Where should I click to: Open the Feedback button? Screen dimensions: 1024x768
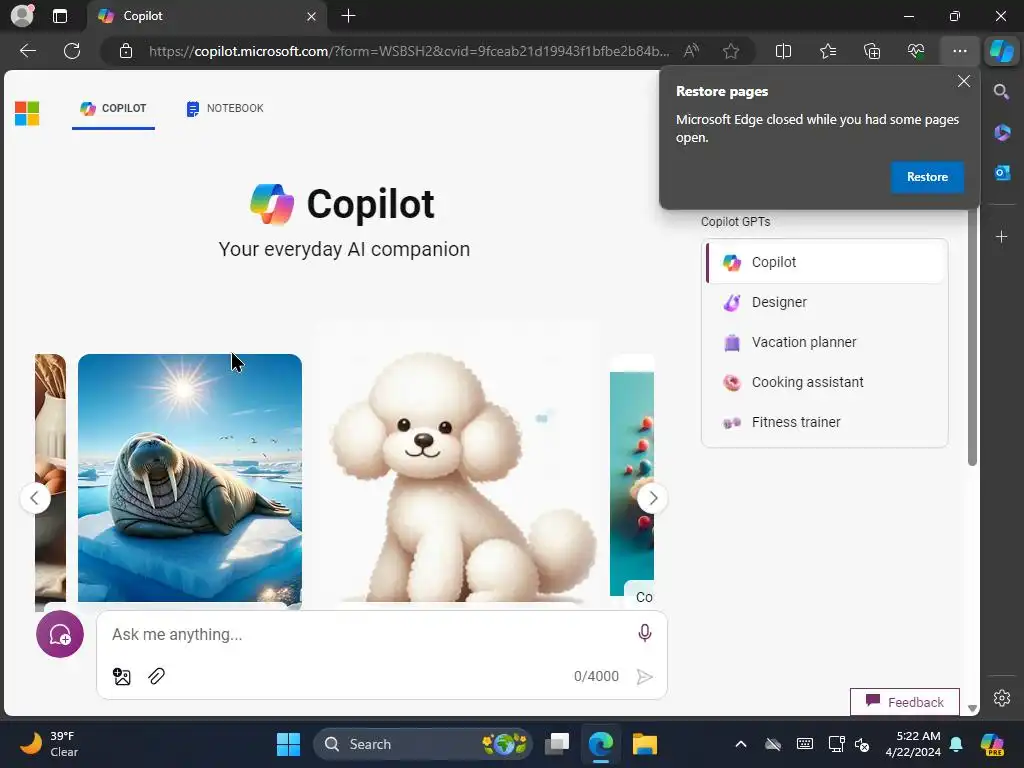pyautogui.click(x=904, y=702)
